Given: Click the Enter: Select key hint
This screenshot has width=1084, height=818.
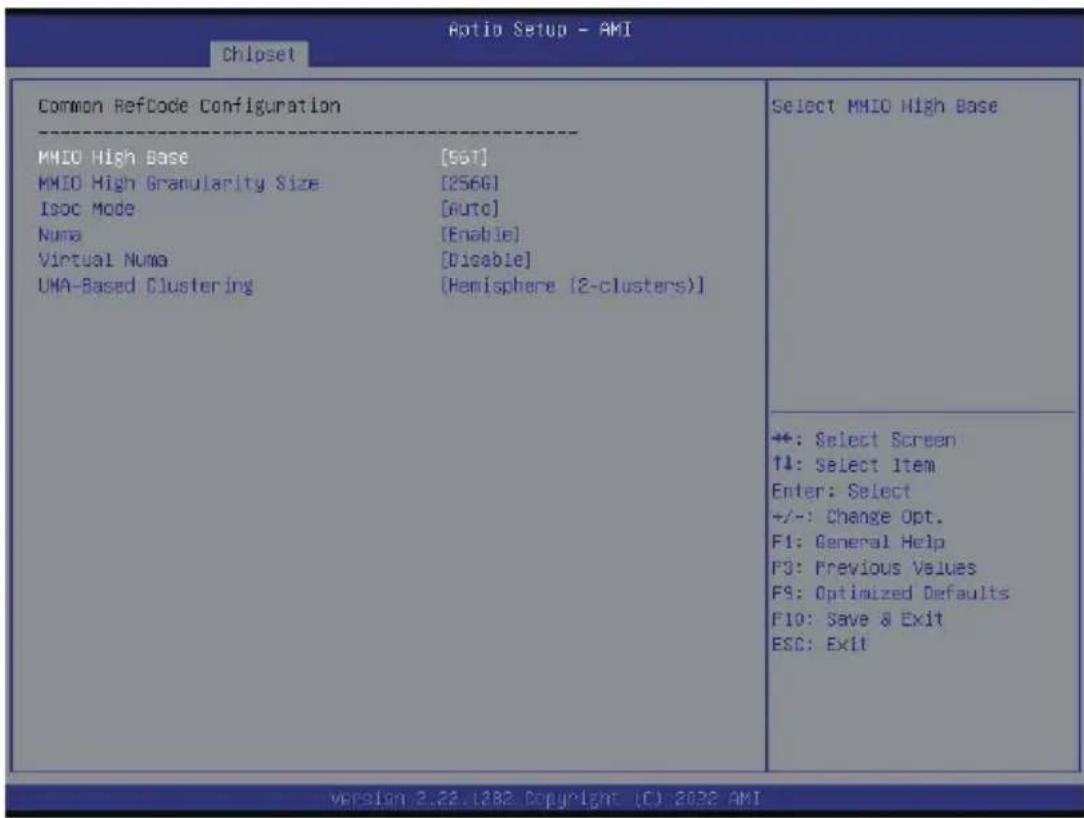Looking at the screenshot, I should (x=841, y=491).
